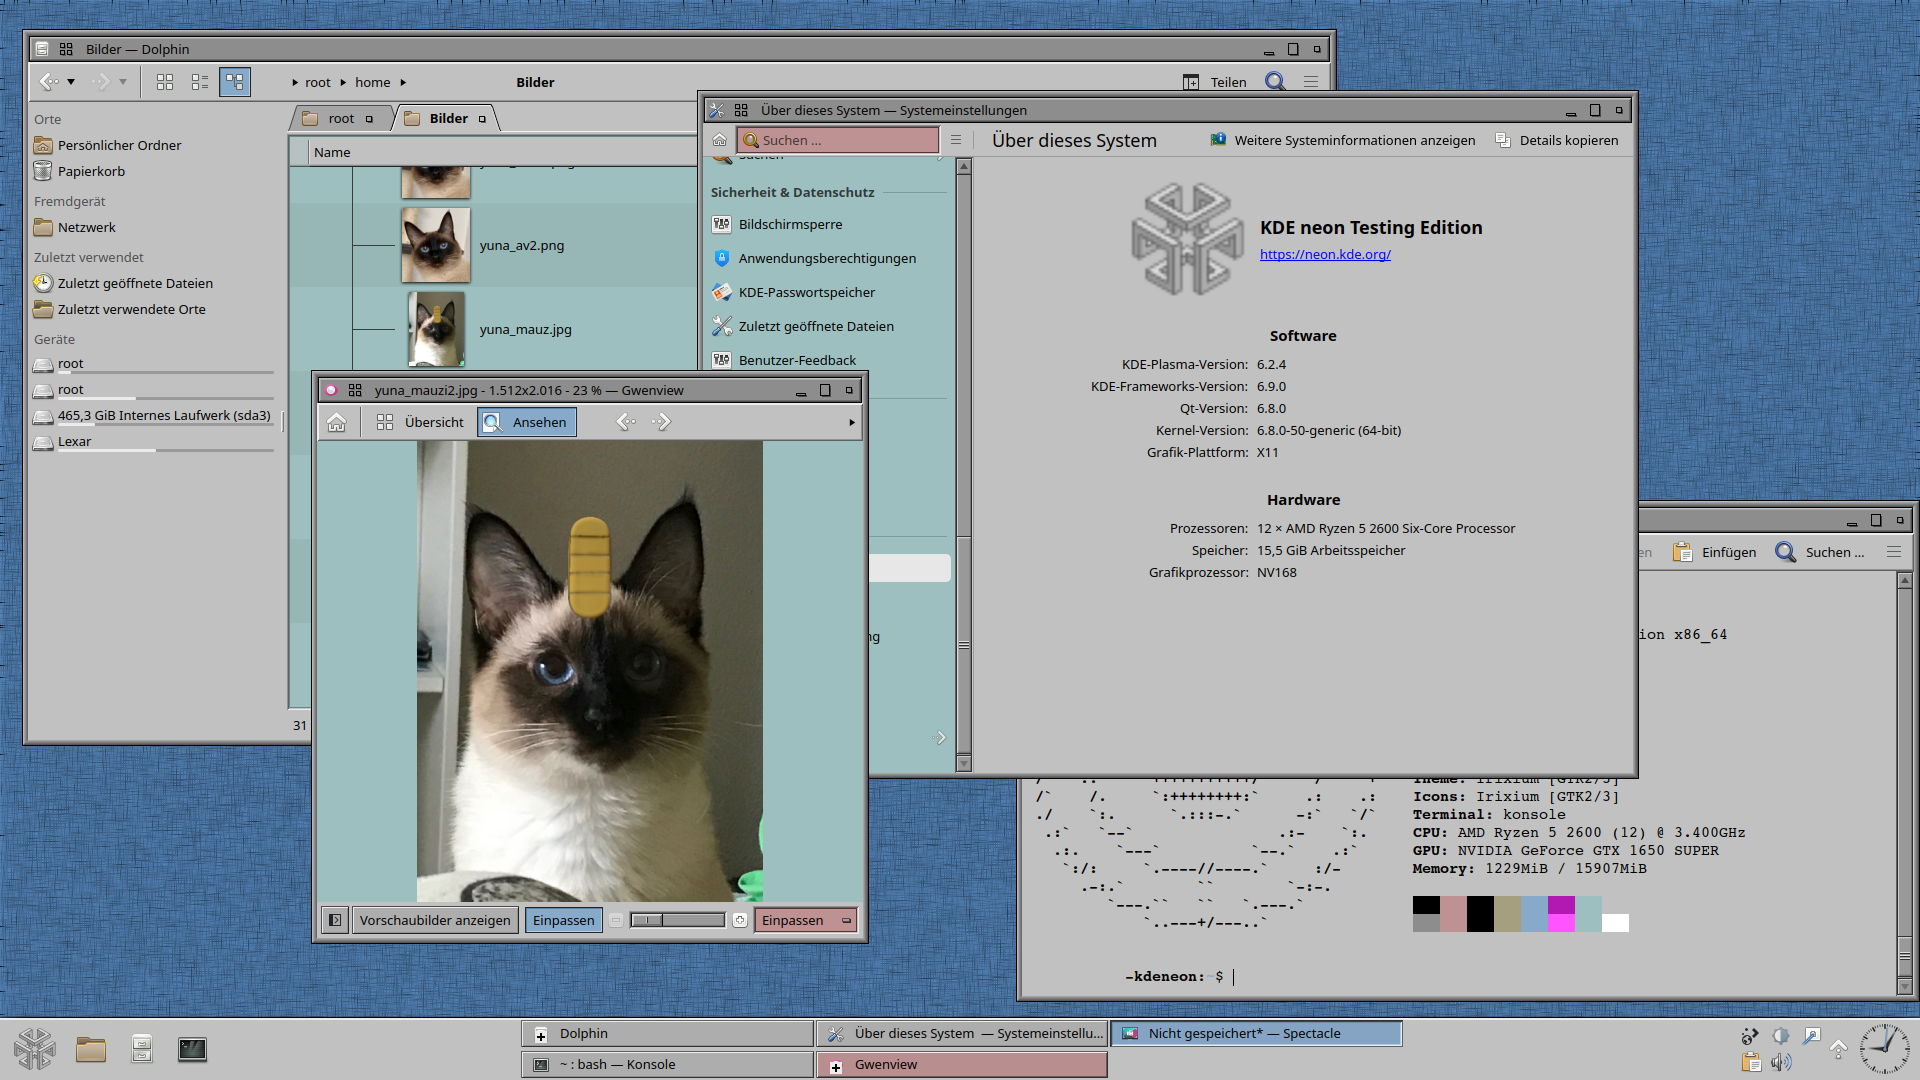Open 'Netzwerk' in Dolphin places
This screenshot has height=1080, width=1920.
[75, 227]
